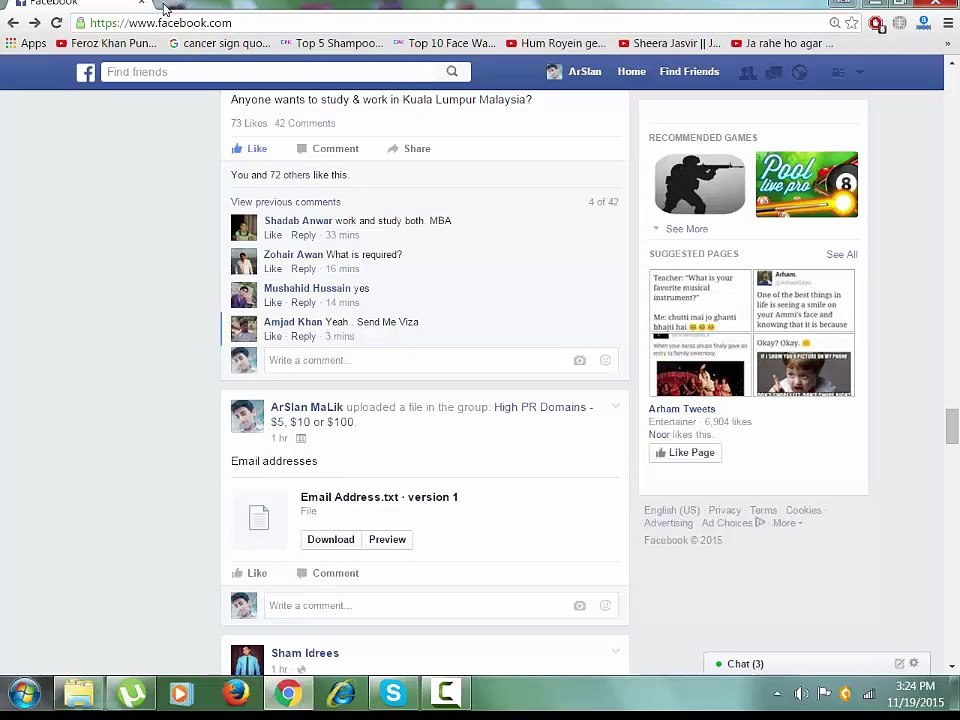
Task: Like Amjad Khan's comment
Action: click(x=273, y=336)
